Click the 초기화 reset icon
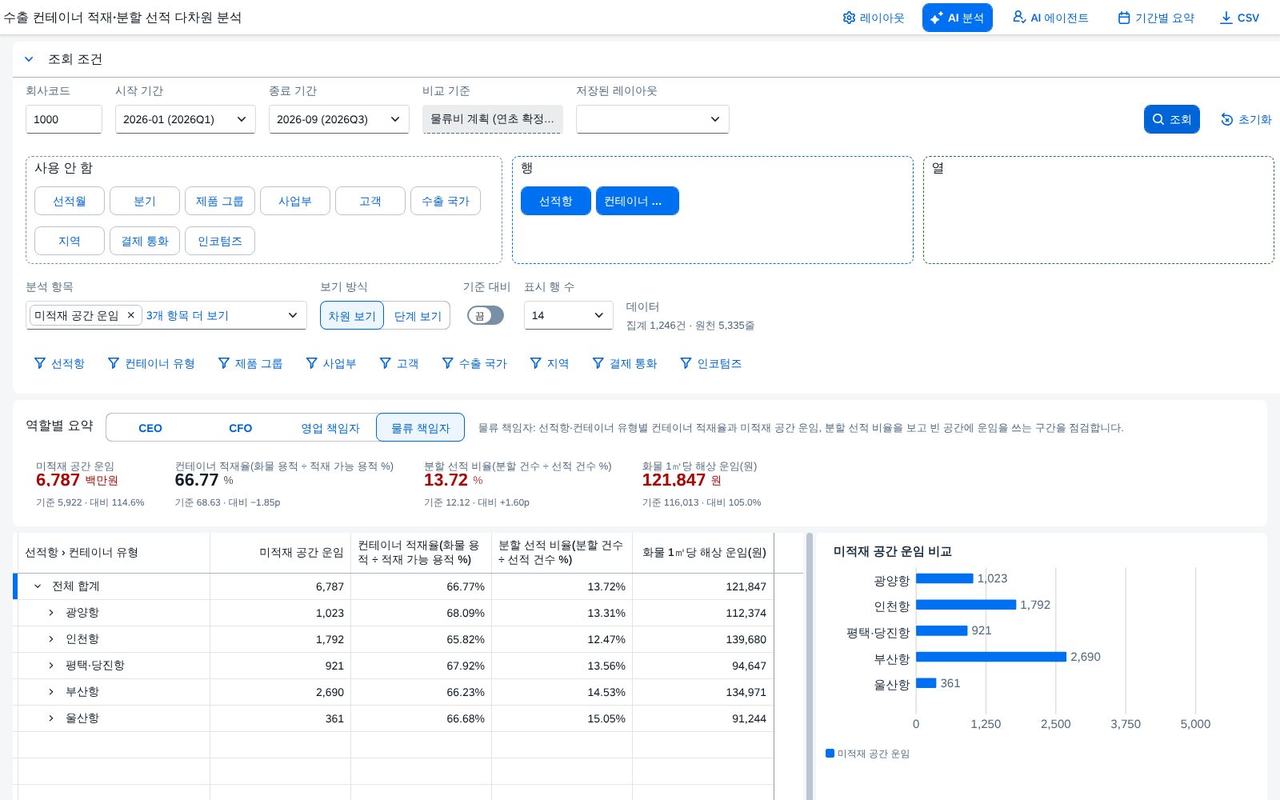Viewport: 1280px width, 800px height. (1227, 119)
